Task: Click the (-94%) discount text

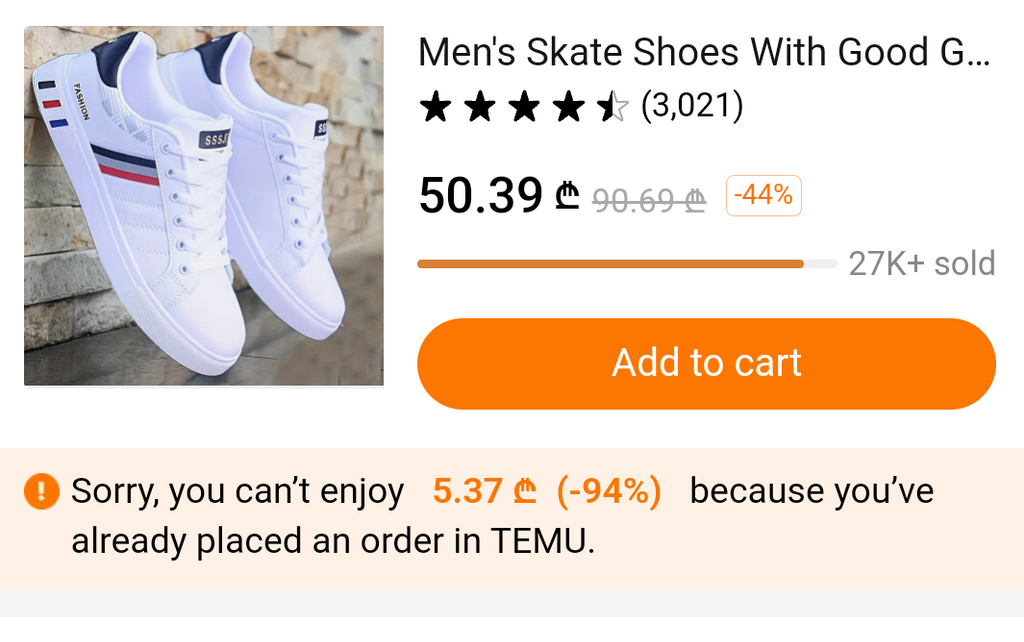Action: click(609, 492)
